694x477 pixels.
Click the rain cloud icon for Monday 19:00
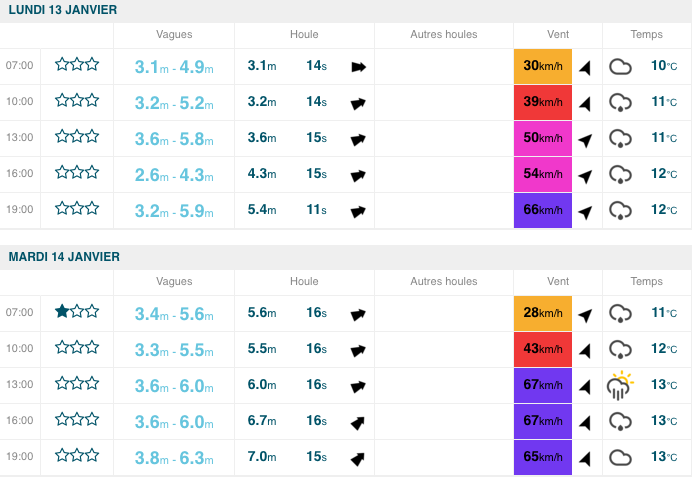tap(621, 211)
